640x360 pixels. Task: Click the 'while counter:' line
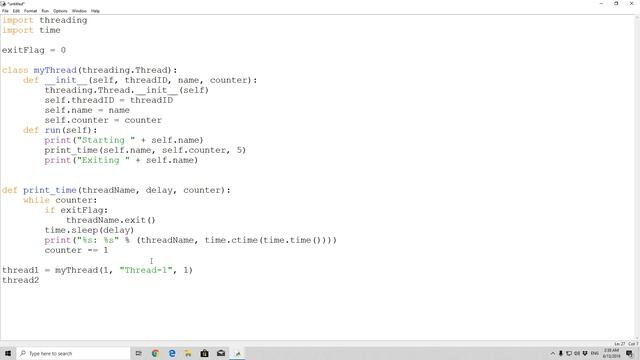point(60,200)
